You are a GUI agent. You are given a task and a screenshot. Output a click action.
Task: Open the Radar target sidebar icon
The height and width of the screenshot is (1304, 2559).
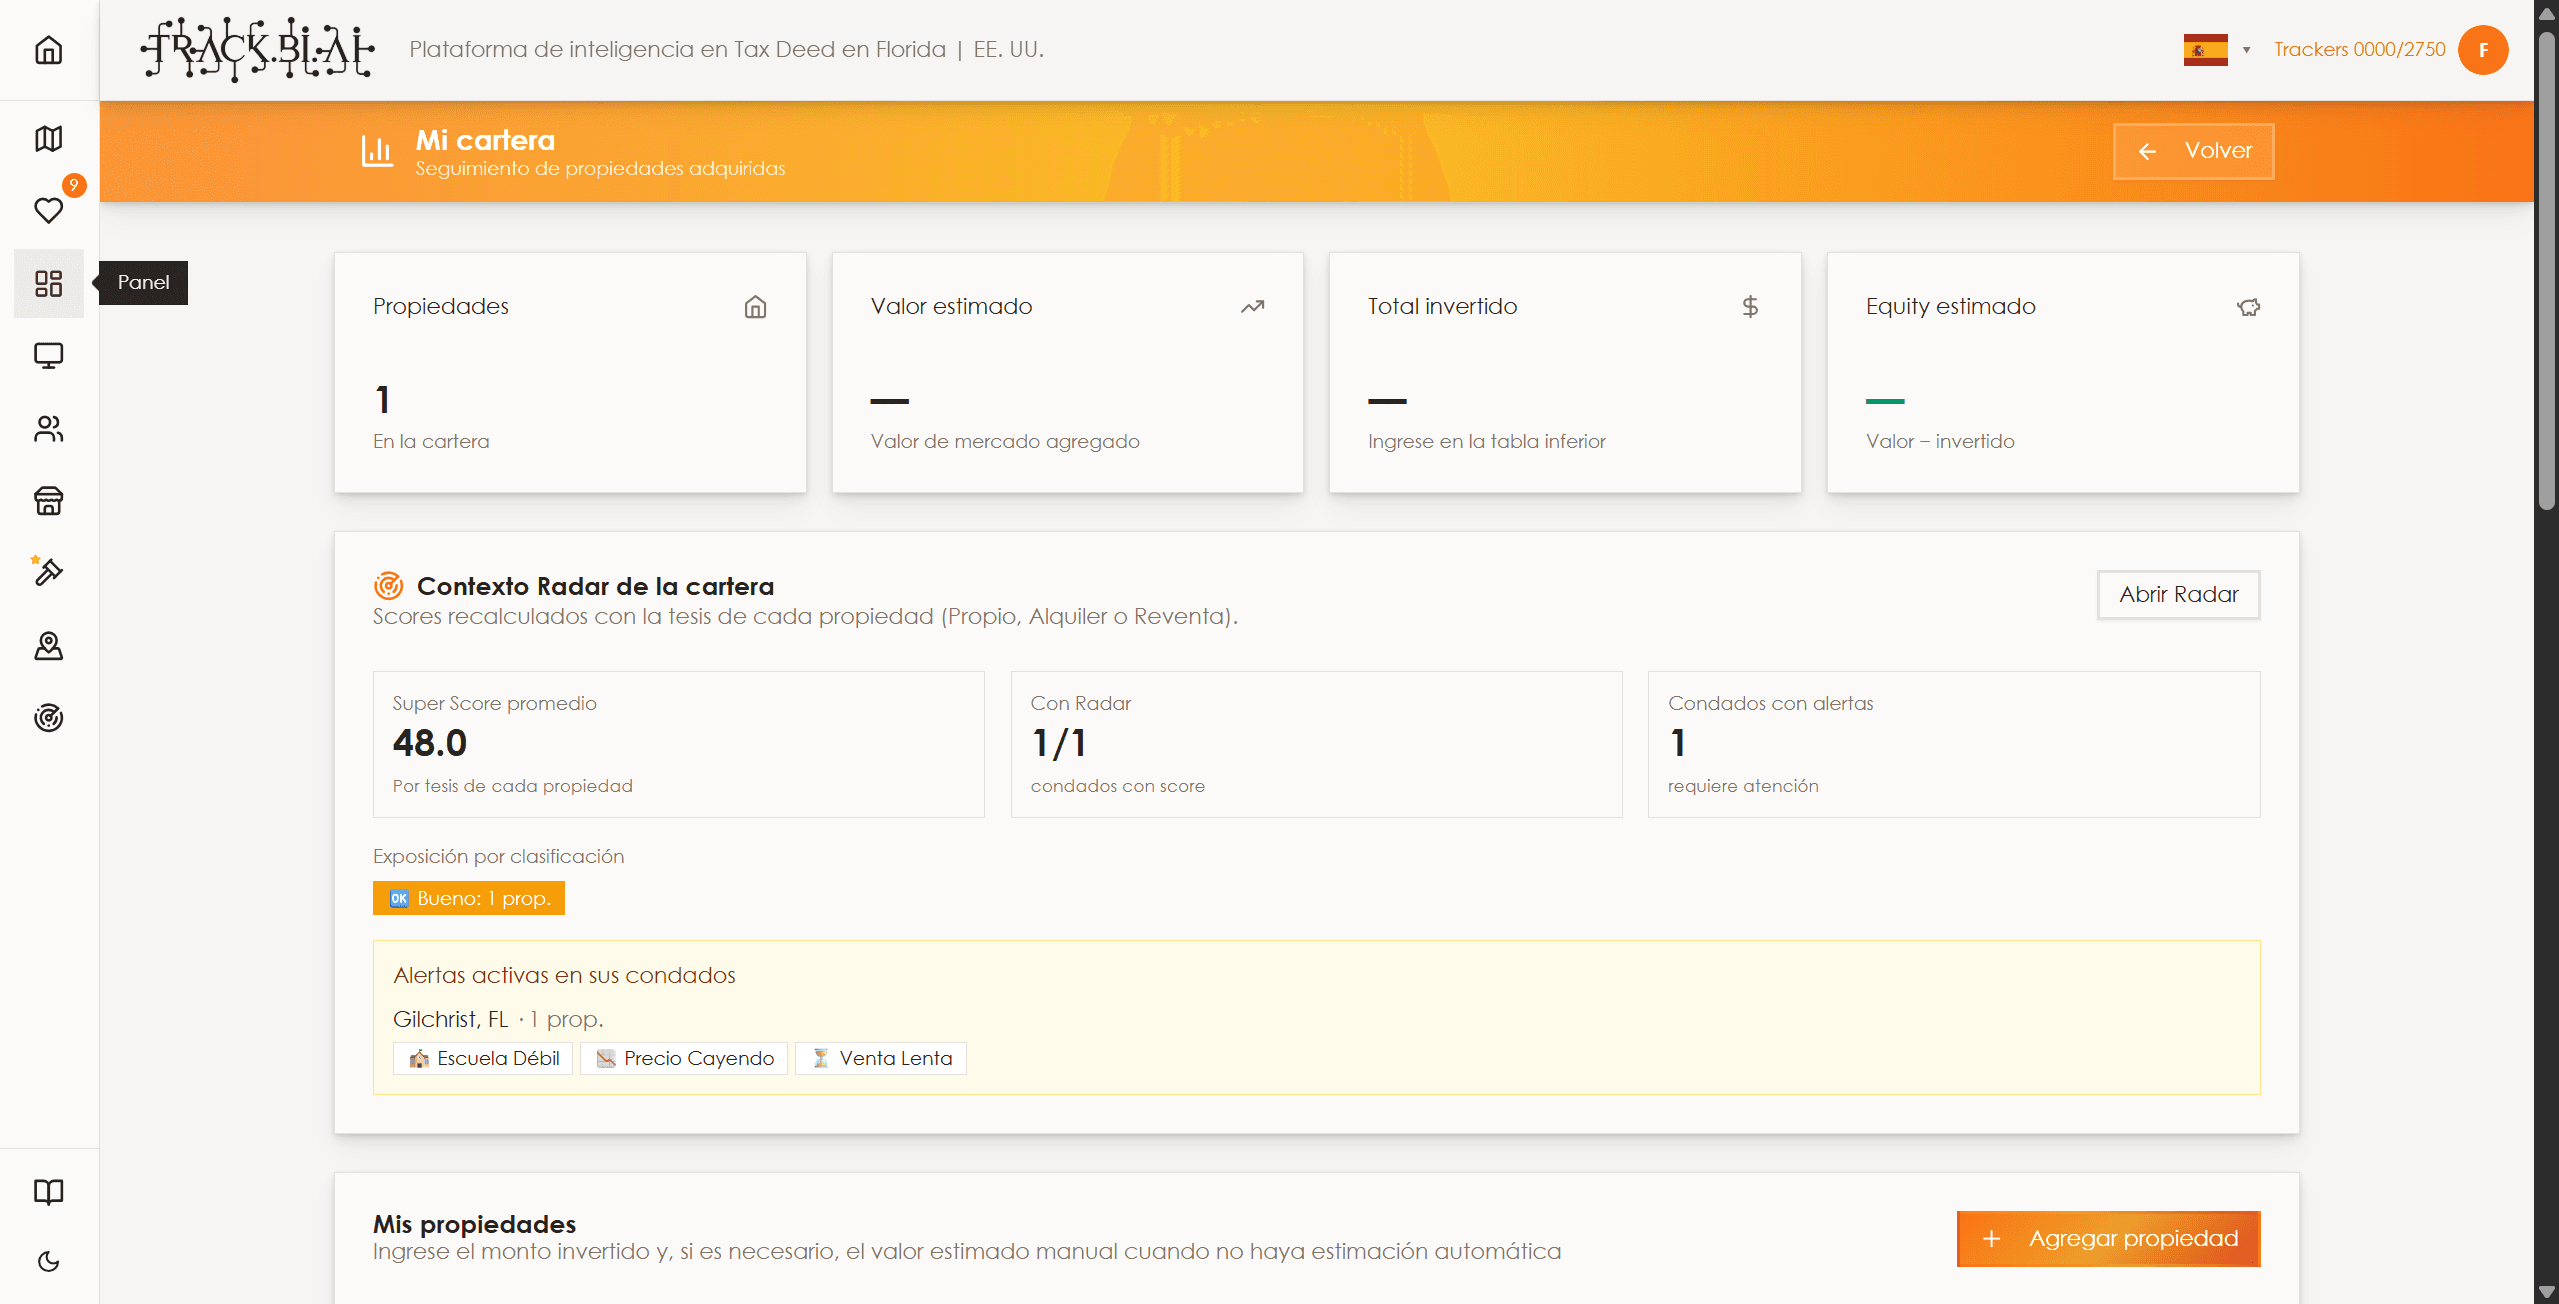tap(48, 718)
